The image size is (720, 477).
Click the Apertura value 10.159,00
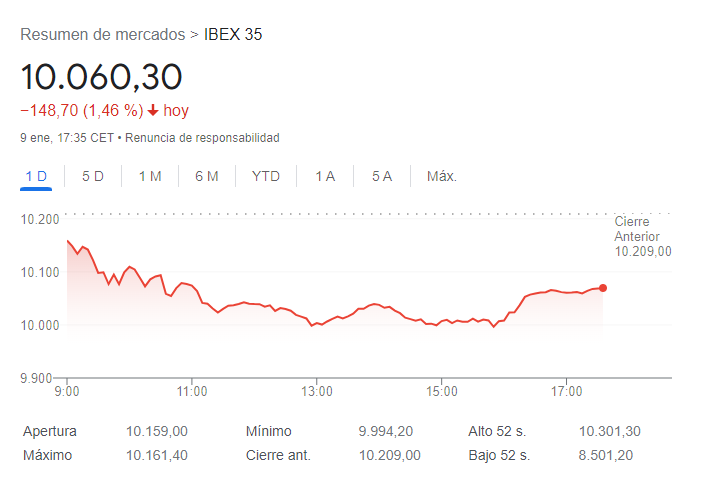click(156, 432)
